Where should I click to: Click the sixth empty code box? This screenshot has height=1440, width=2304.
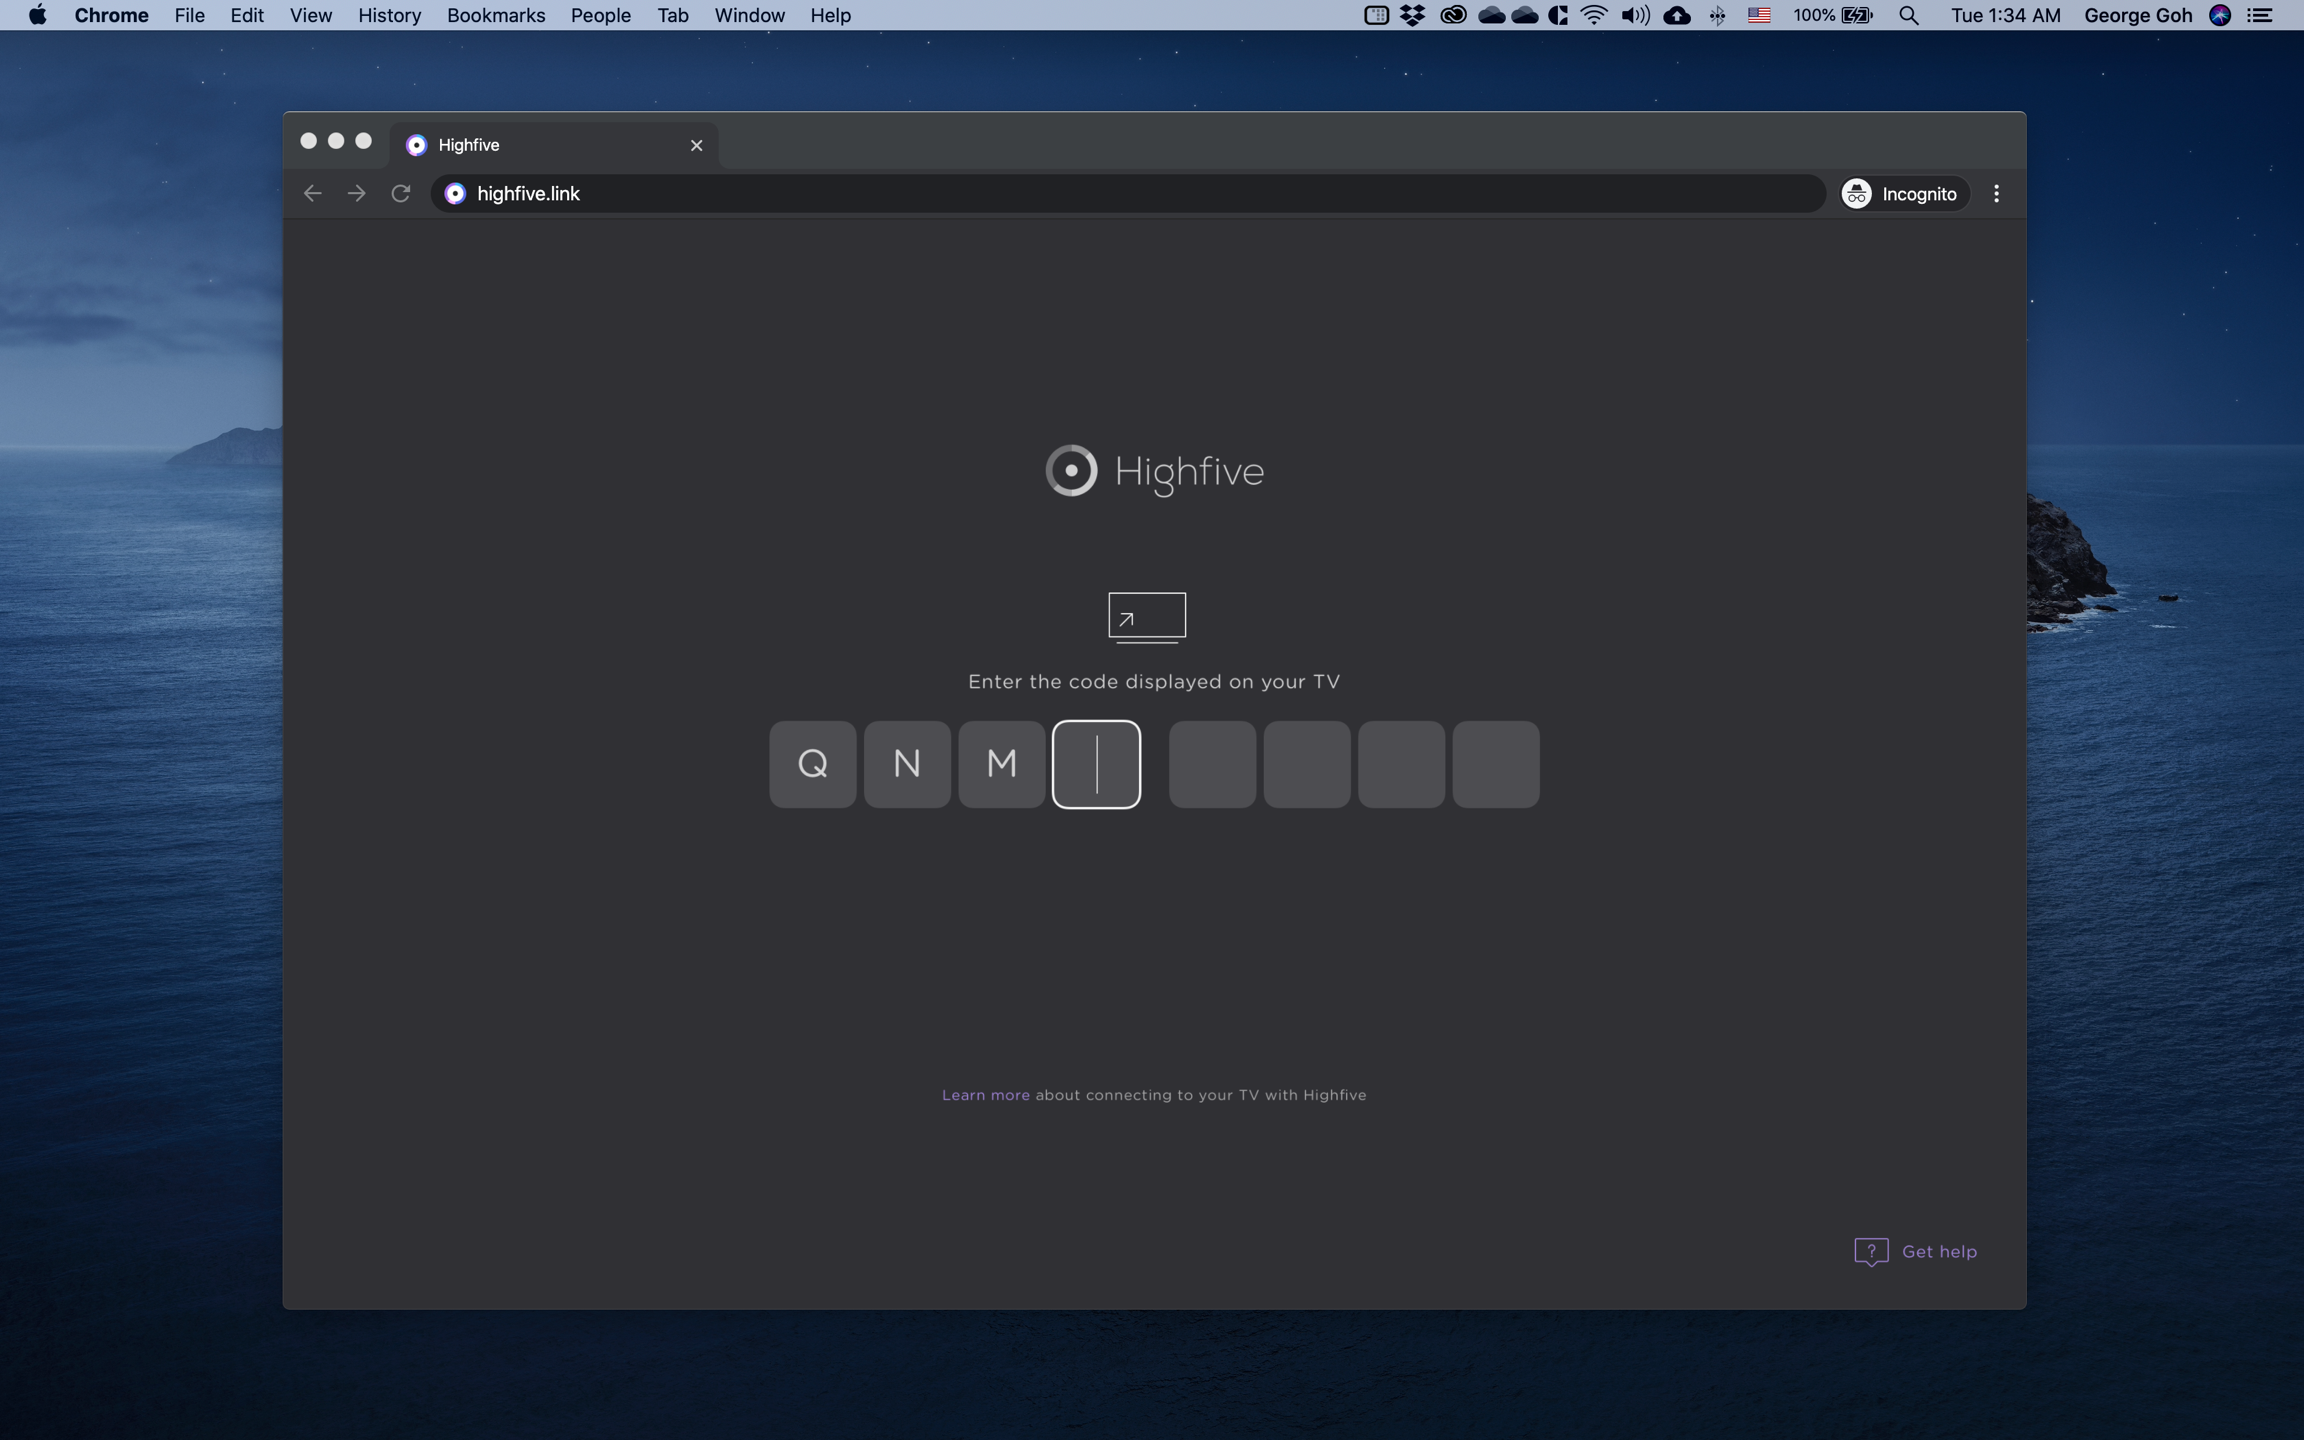pos(1307,764)
